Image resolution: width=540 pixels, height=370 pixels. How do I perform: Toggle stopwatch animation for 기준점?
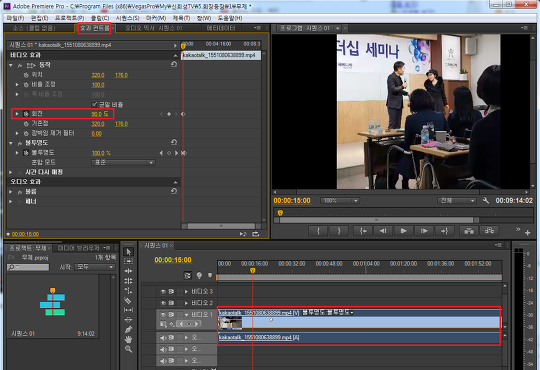(x=26, y=124)
